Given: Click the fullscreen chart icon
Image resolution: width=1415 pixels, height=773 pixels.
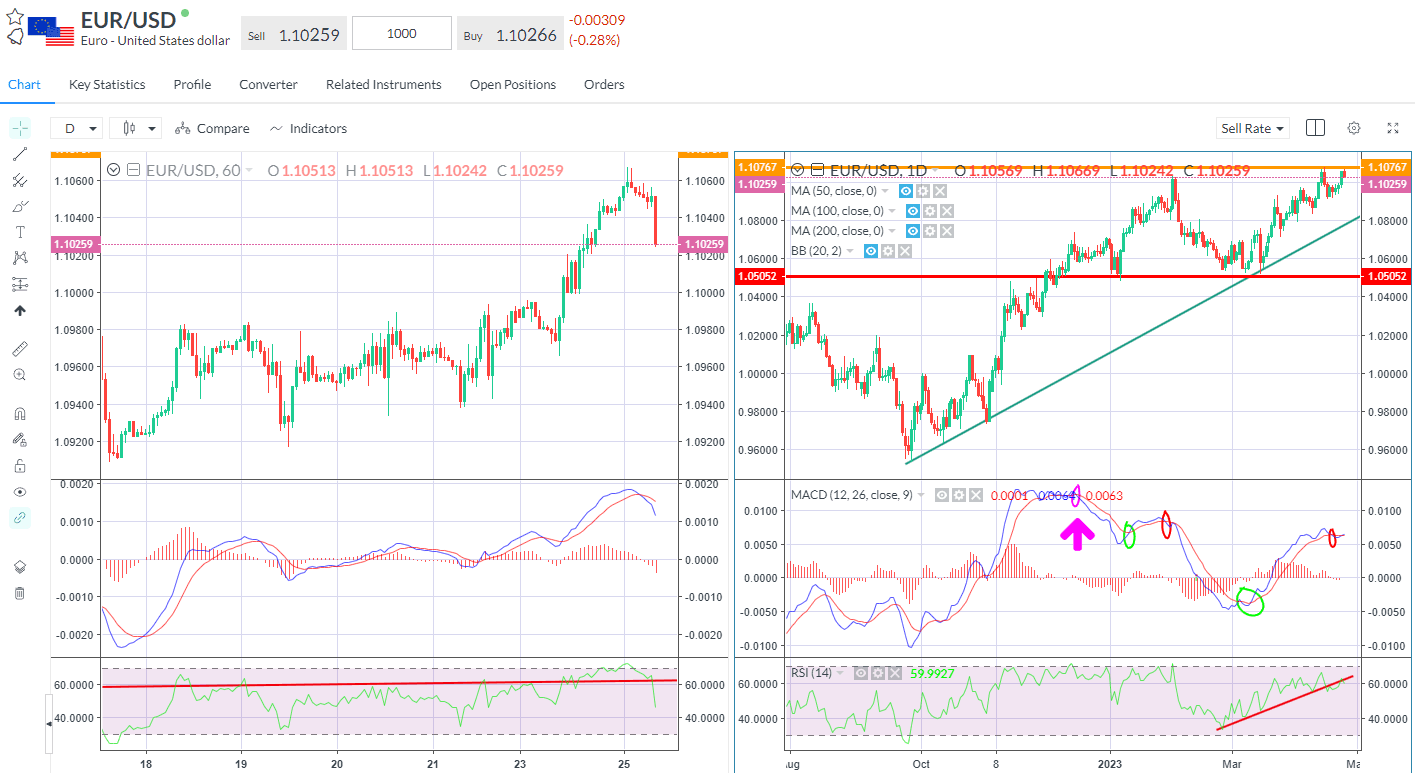Looking at the screenshot, I should click(1392, 128).
